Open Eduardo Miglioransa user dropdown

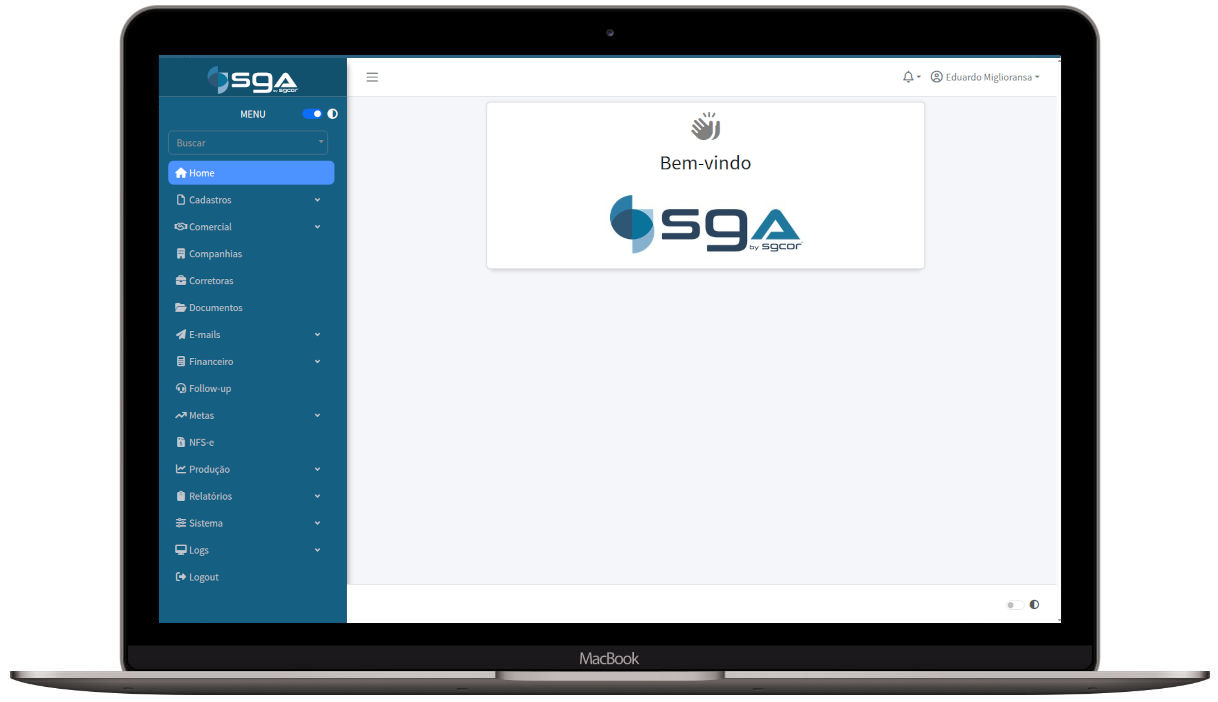(x=985, y=77)
